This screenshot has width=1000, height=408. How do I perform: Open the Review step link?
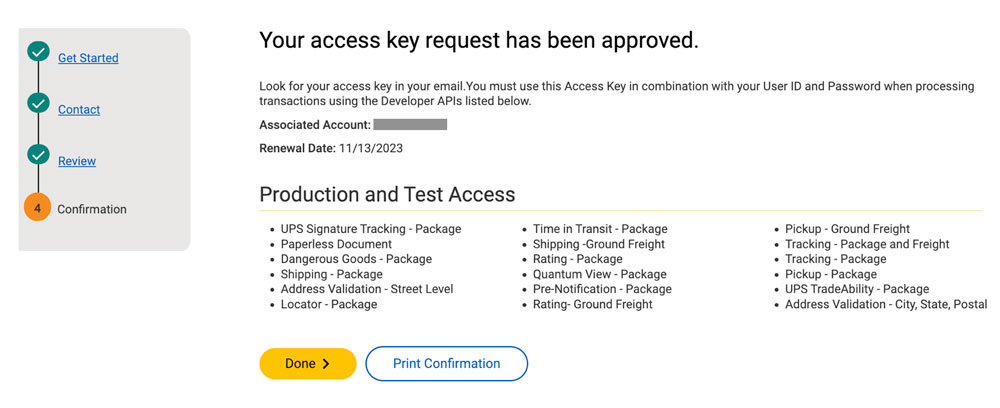(77, 161)
